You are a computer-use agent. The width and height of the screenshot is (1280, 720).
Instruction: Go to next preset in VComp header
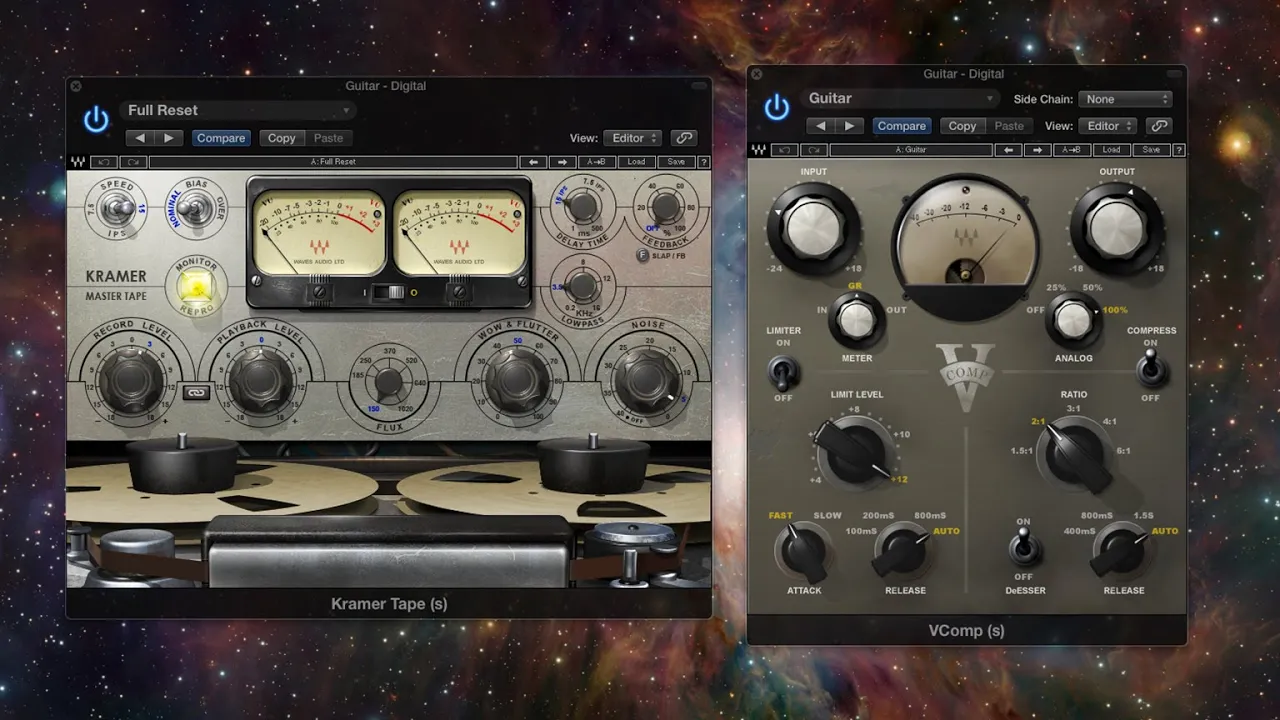(x=850, y=126)
